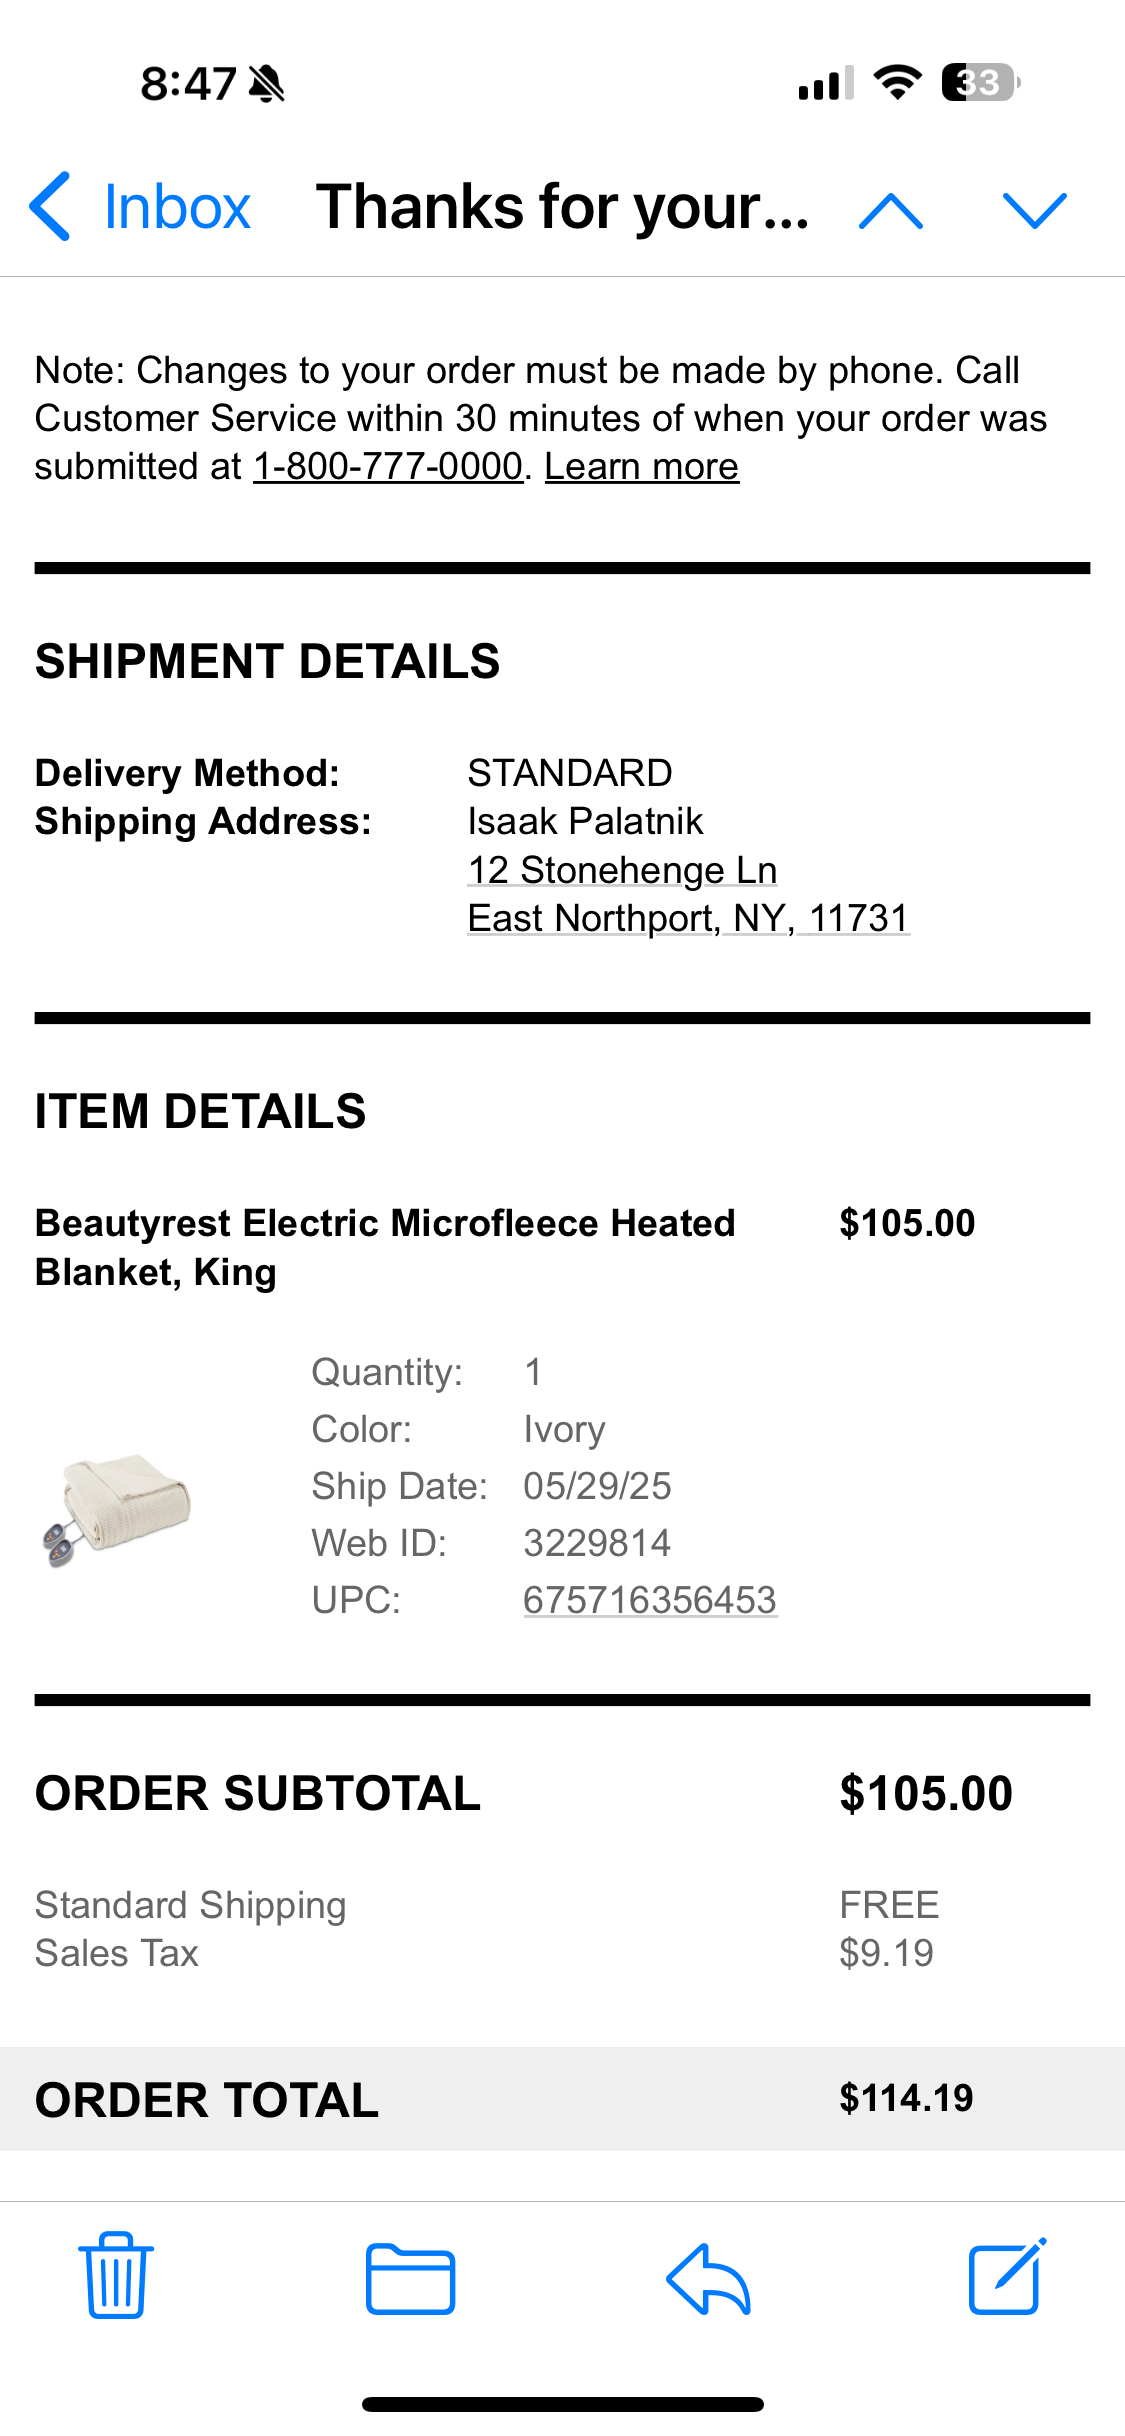
Task: Tap the silent mode bell icon
Action: click(266, 84)
